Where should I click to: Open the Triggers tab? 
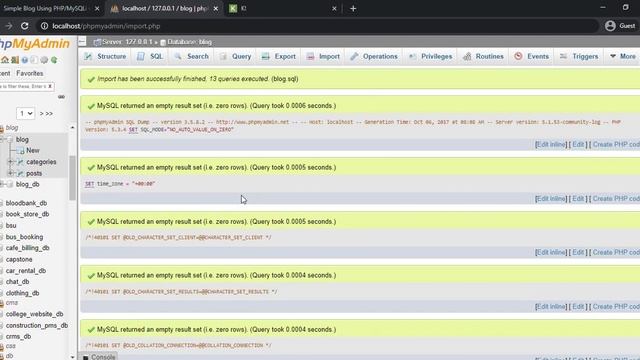(x=579, y=56)
